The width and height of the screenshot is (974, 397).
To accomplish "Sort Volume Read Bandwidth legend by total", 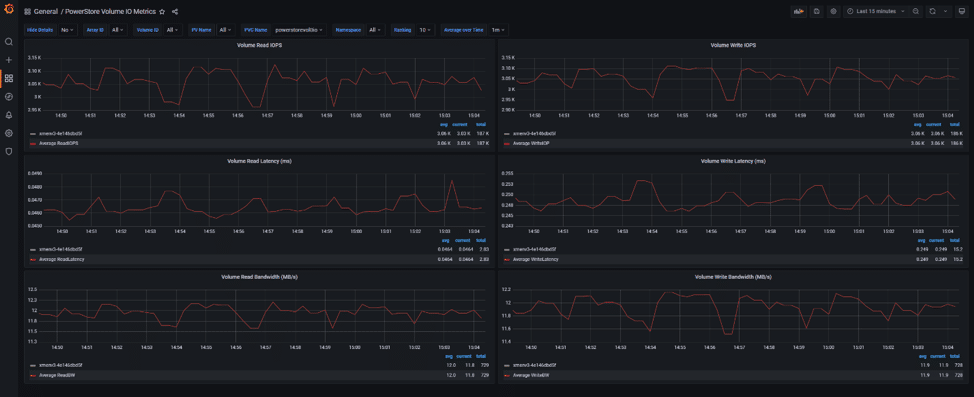I will (x=481, y=356).
